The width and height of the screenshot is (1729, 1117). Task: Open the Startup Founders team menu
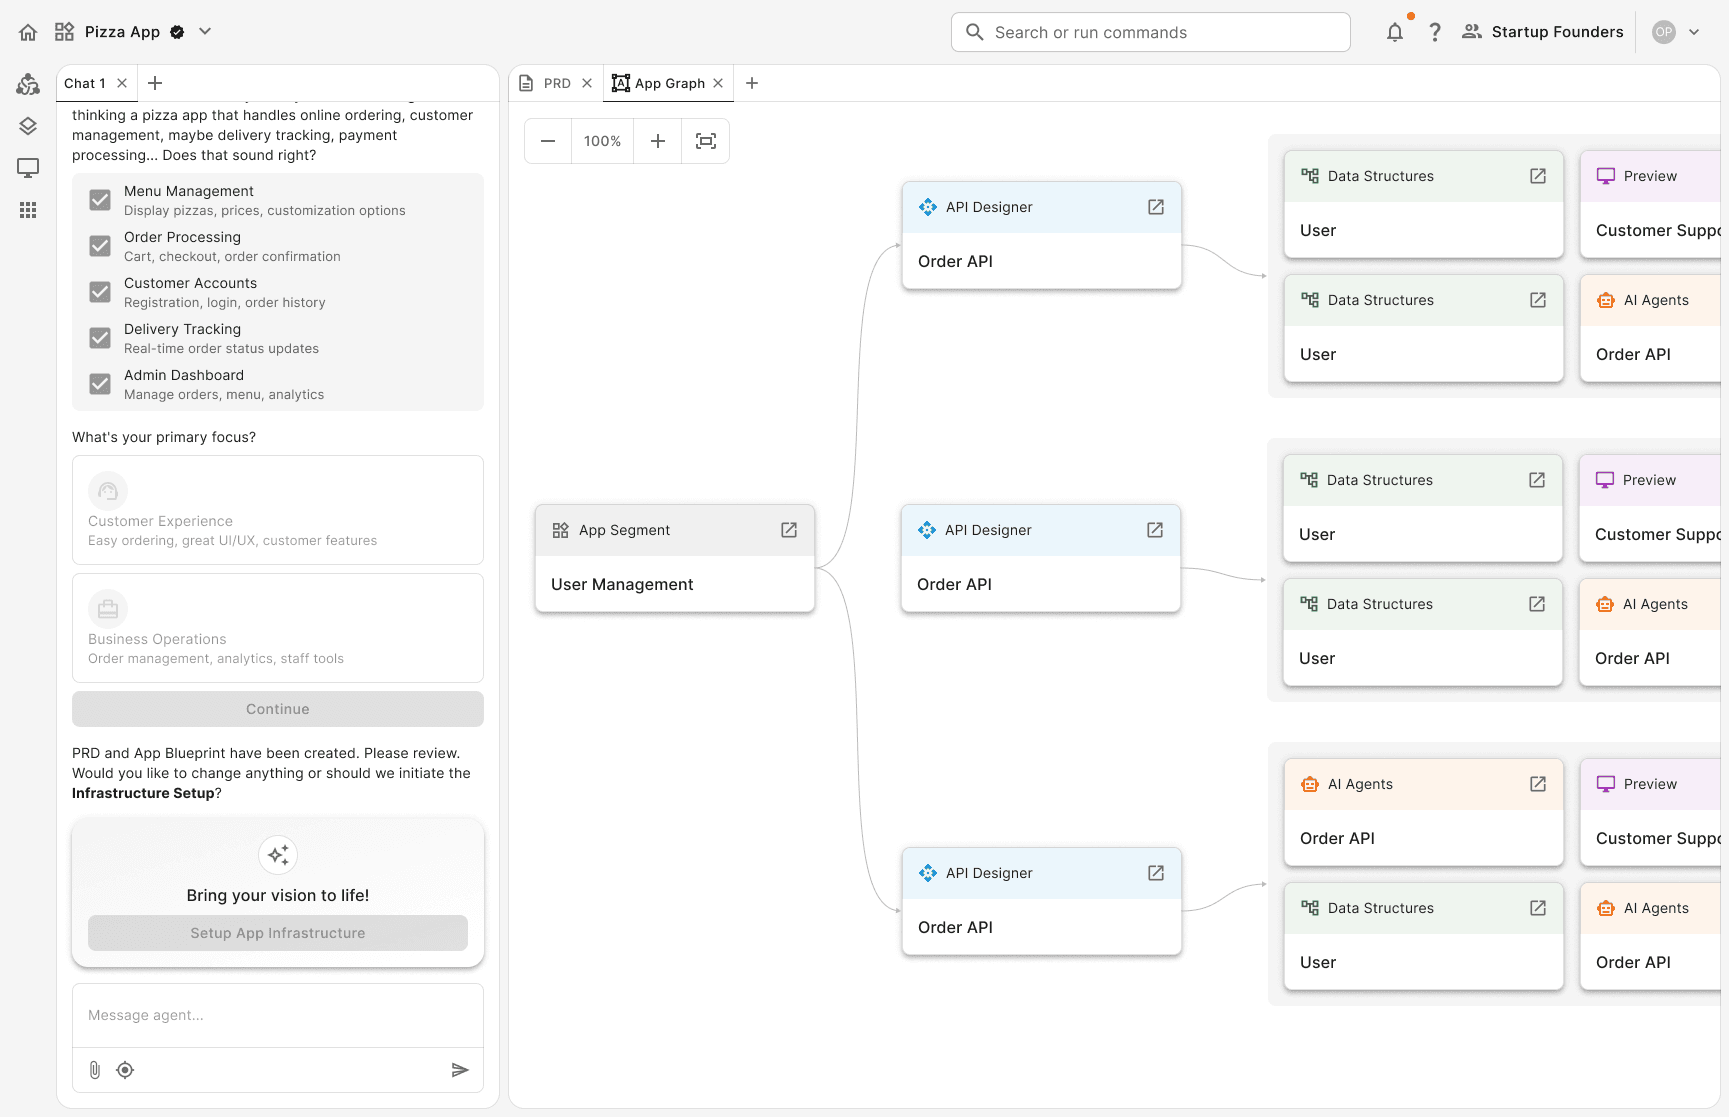(x=1542, y=32)
